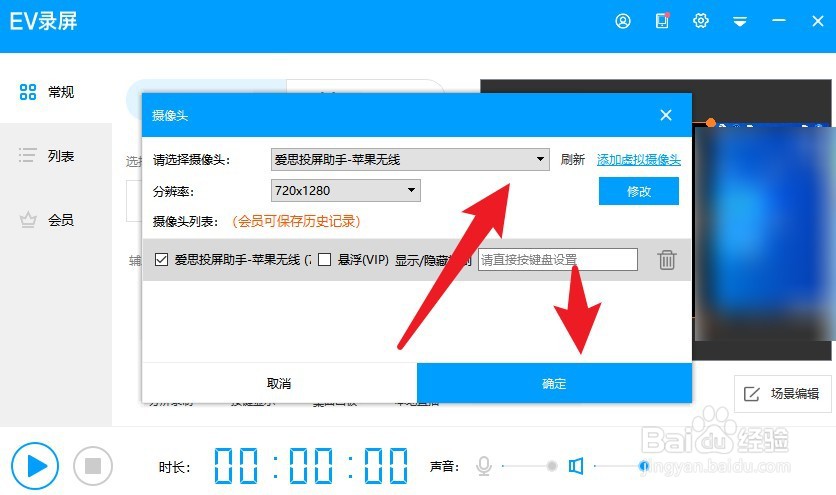Click the 刷新 refresh button

coord(573,159)
